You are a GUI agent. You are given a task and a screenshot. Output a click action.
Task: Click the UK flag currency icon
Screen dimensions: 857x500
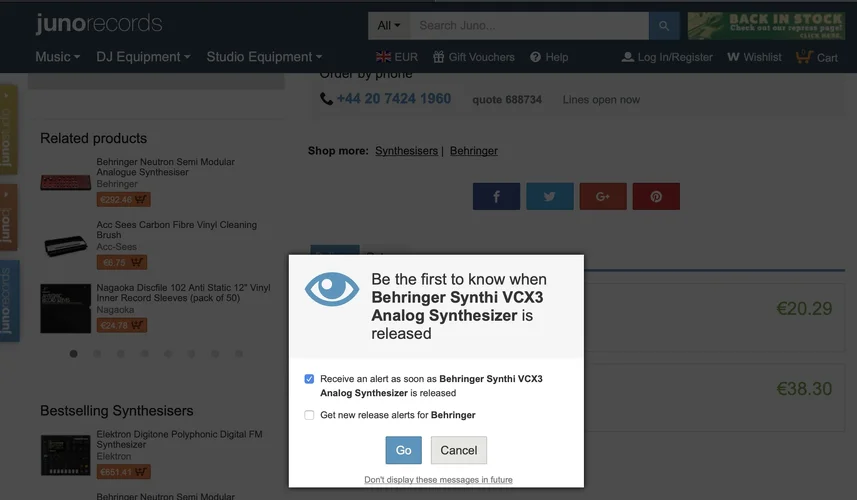click(x=383, y=57)
